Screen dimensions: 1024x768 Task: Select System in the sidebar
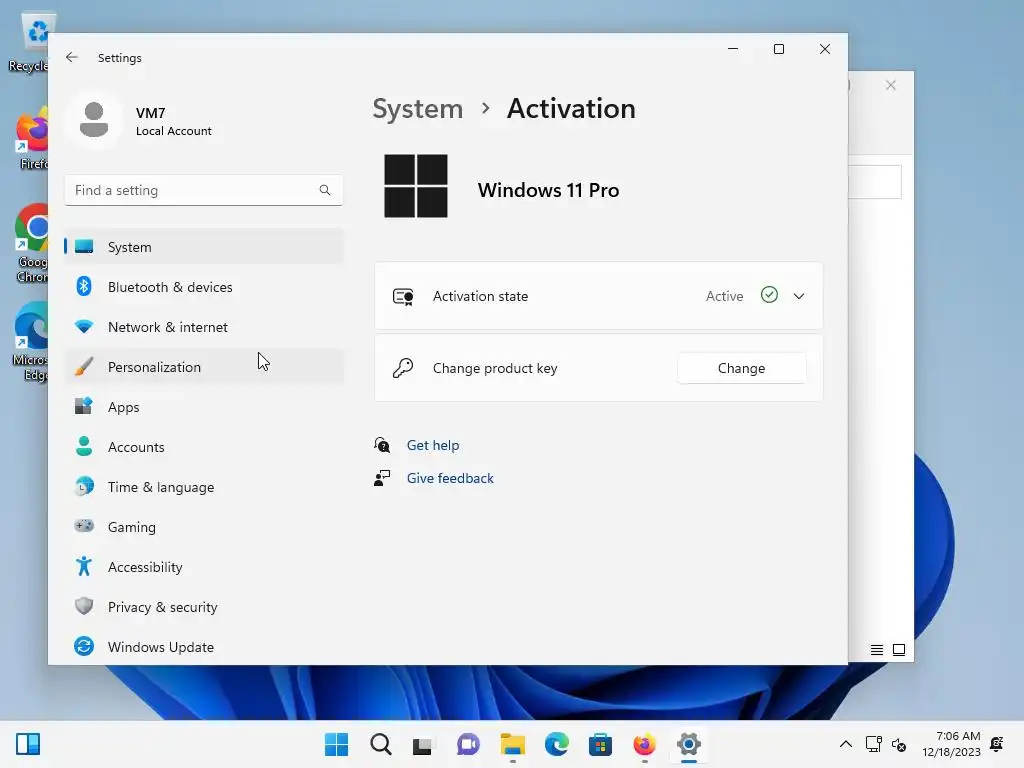point(204,247)
